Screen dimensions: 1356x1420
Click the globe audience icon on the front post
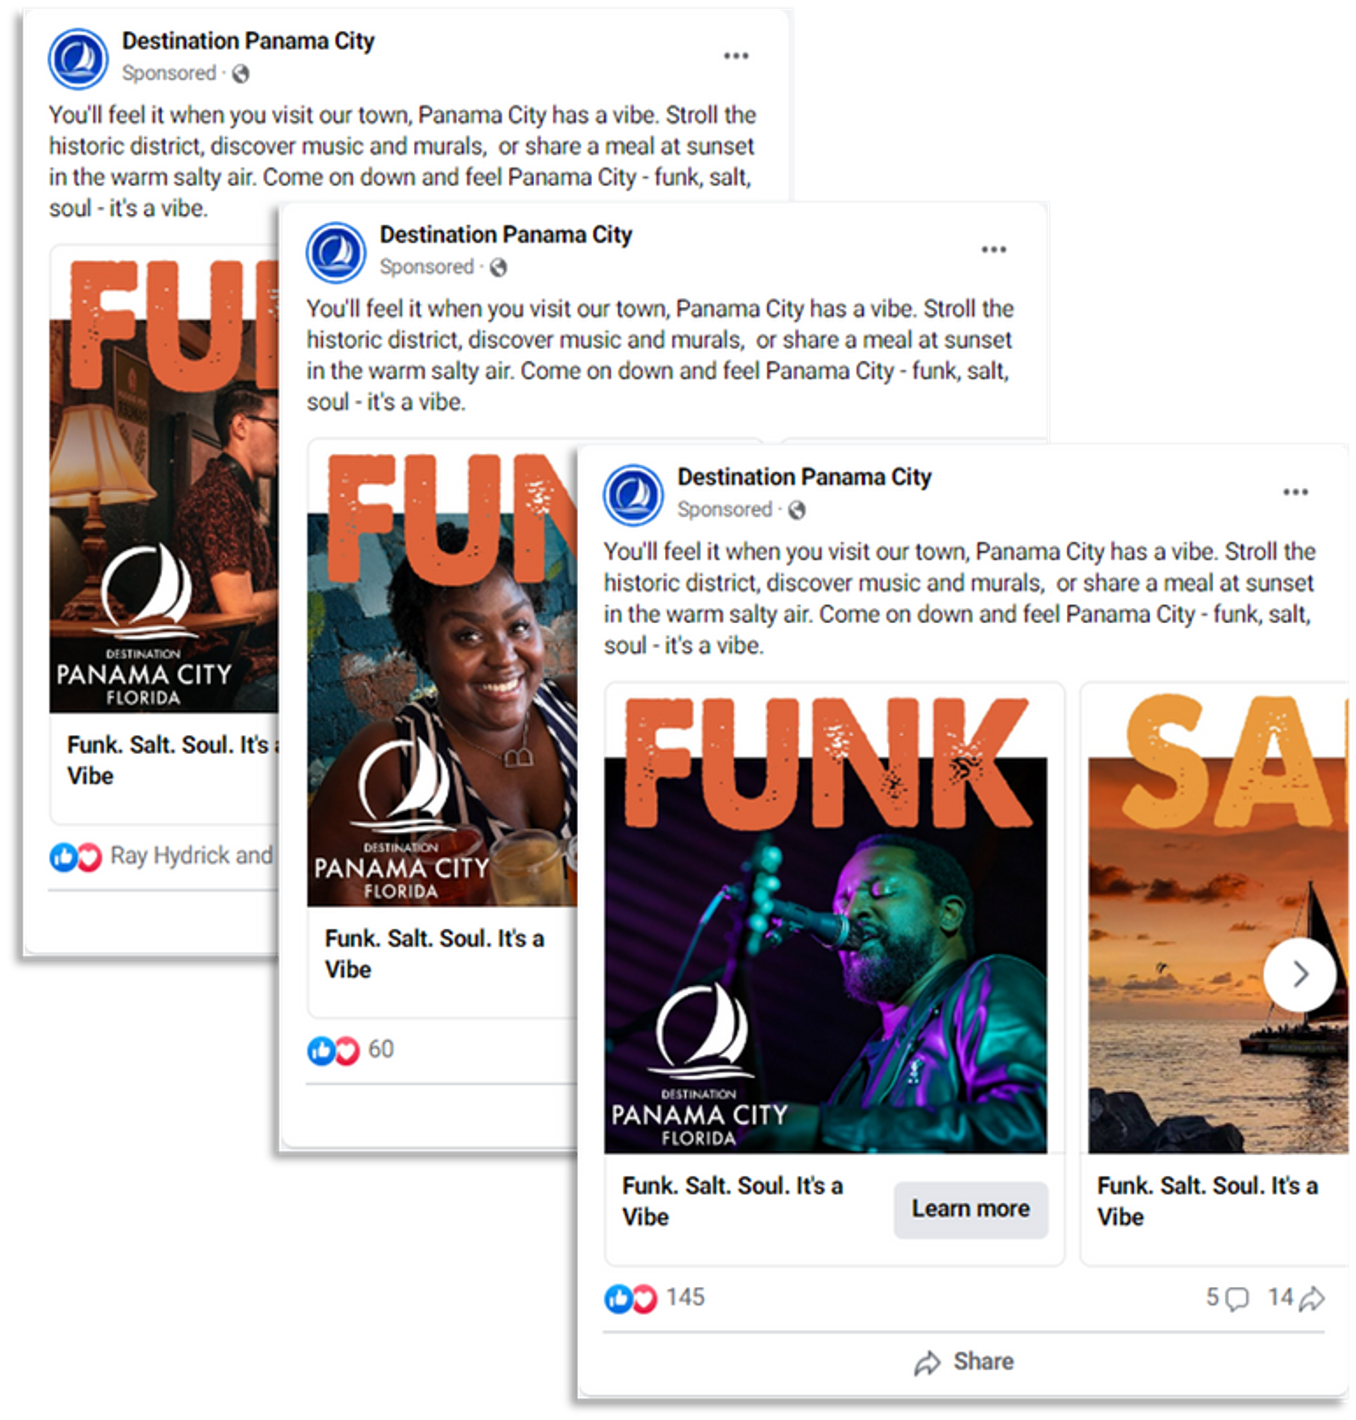click(x=796, y=510)
